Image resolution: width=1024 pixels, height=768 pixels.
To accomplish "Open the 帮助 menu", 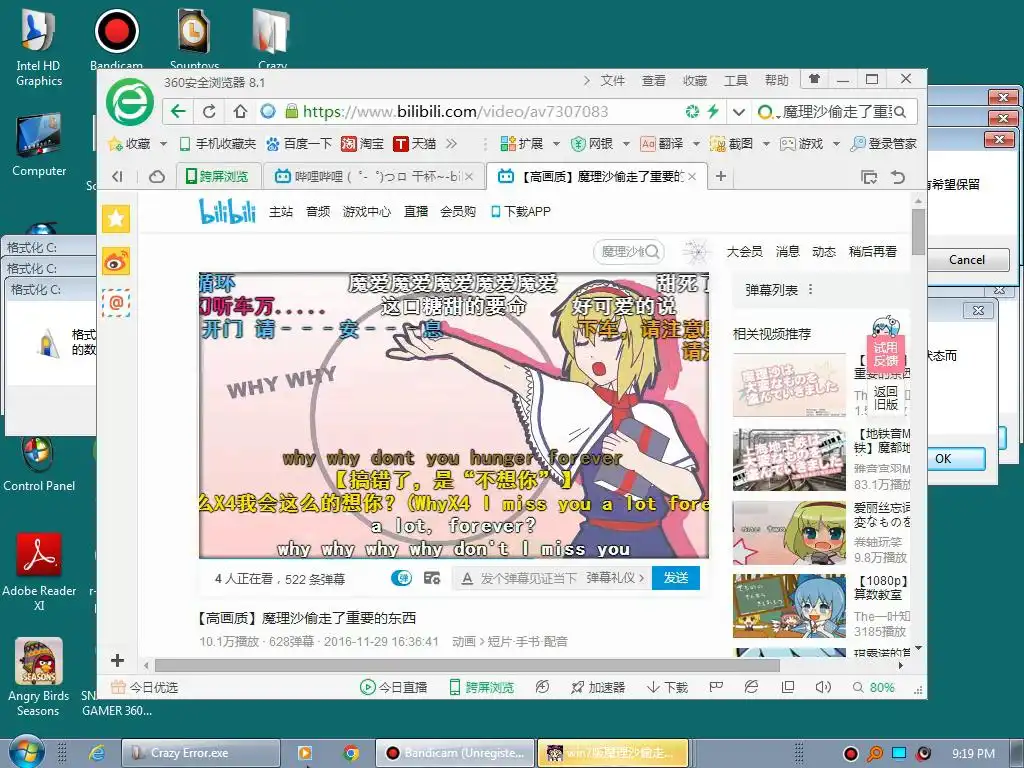I will tap(777, 80).
